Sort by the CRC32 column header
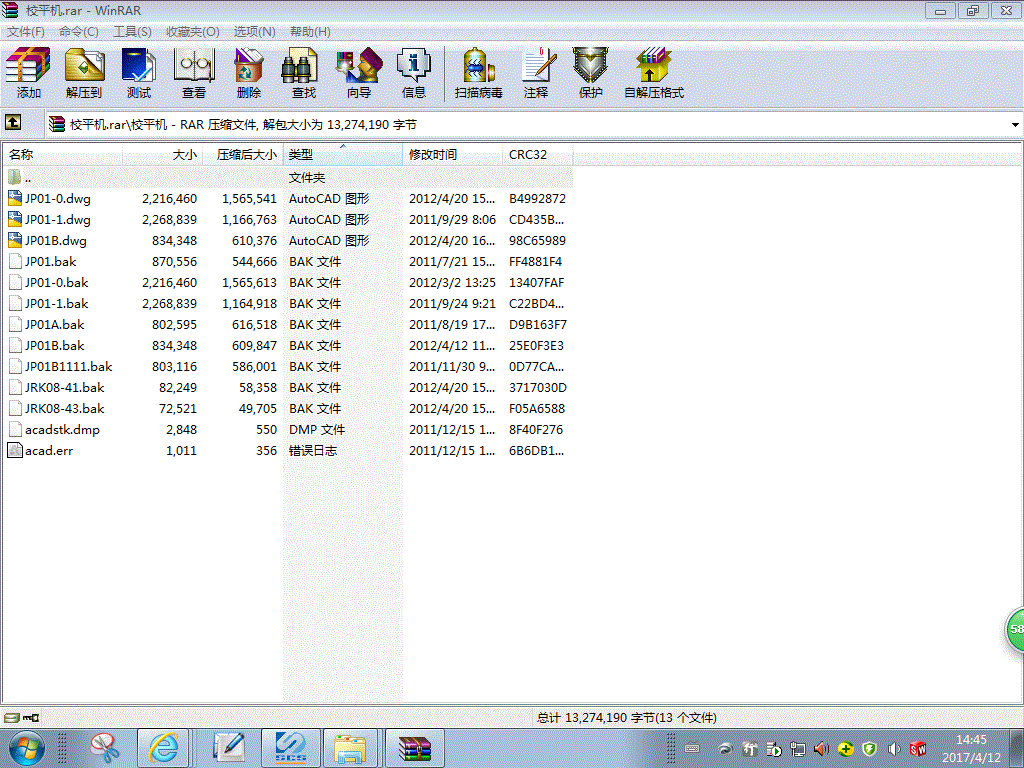 coord(538,155)
